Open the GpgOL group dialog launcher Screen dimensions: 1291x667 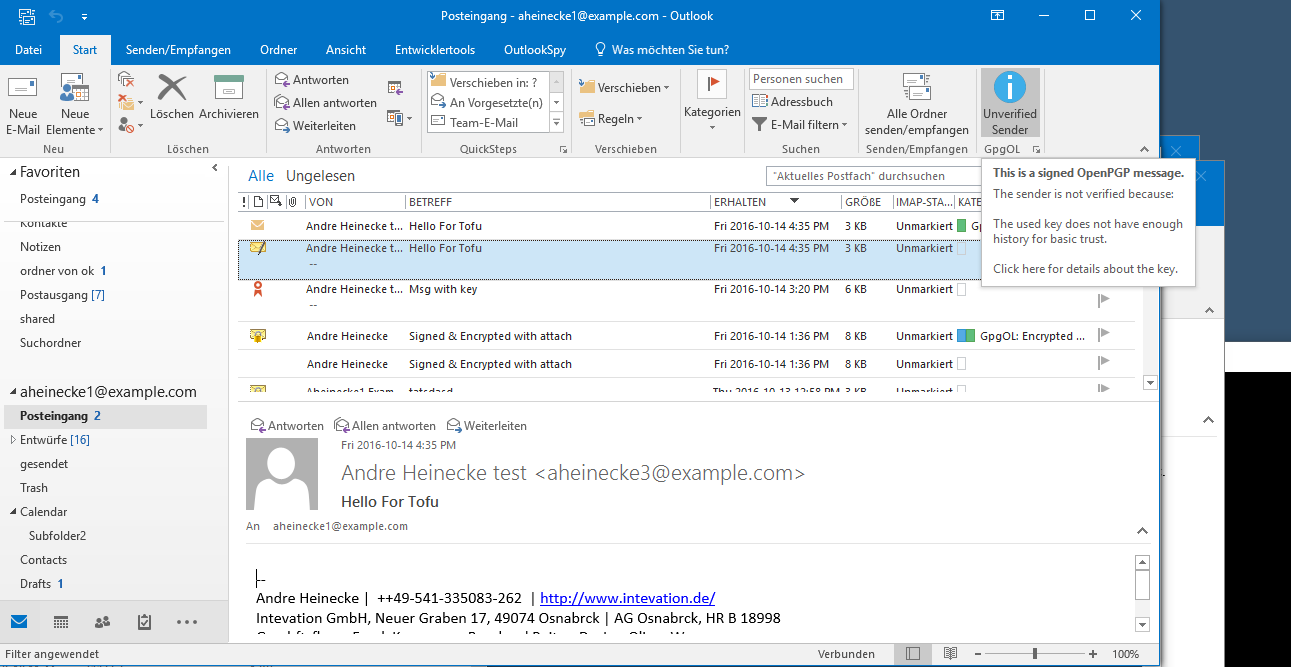tap(1035, 150)
